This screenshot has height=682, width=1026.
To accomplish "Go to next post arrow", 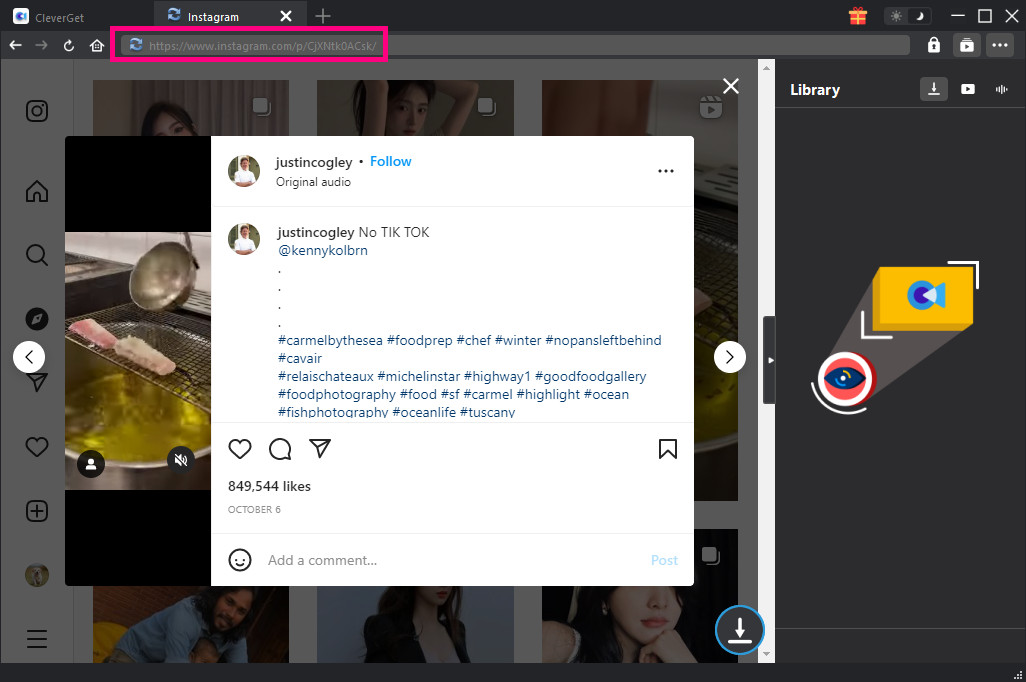I will click(x=730, y=356).
